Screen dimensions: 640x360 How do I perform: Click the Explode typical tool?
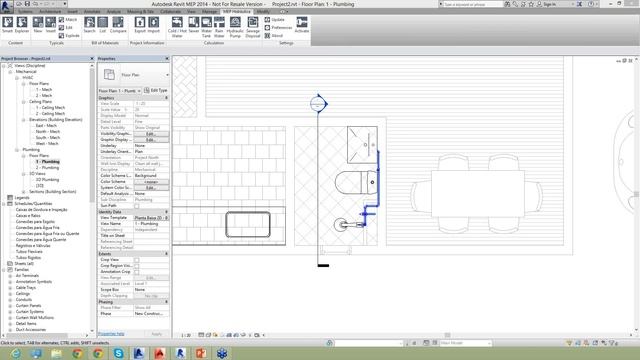(69, 36)
